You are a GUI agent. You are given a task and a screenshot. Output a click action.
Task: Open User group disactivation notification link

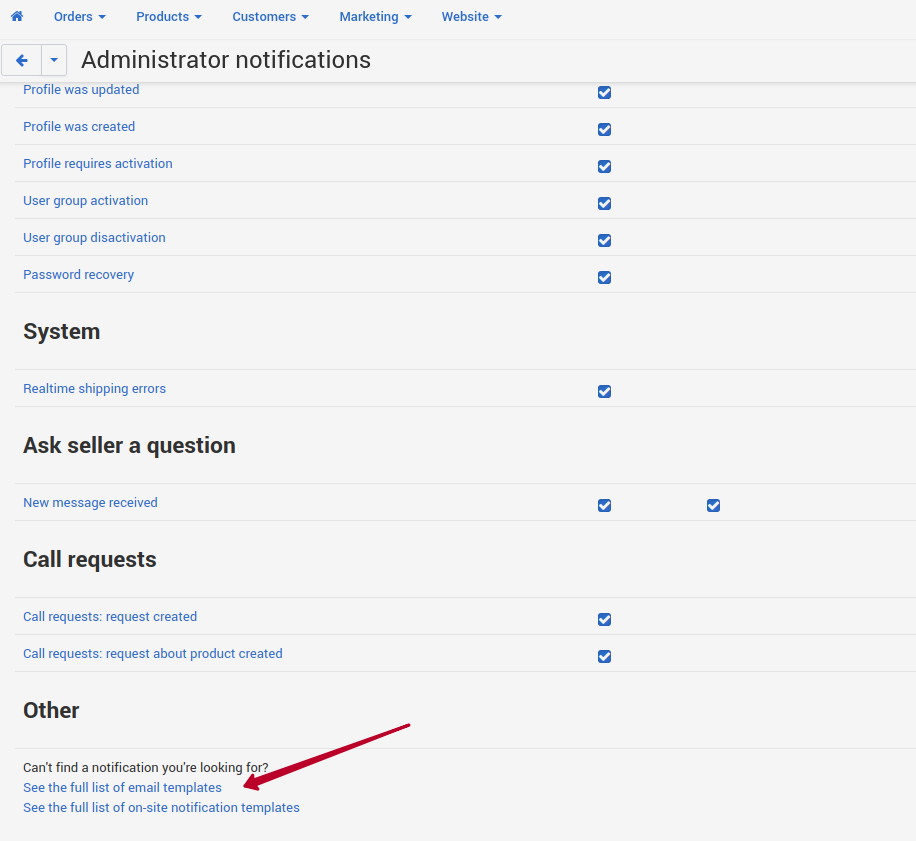[94, 238]
